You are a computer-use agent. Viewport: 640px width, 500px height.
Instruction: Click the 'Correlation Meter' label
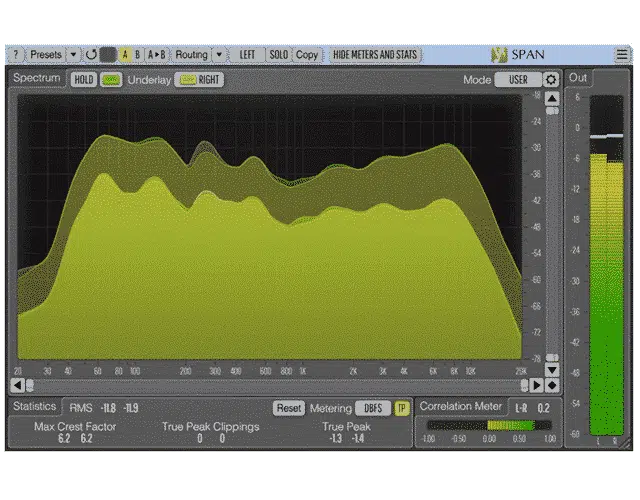pos(461,406)
